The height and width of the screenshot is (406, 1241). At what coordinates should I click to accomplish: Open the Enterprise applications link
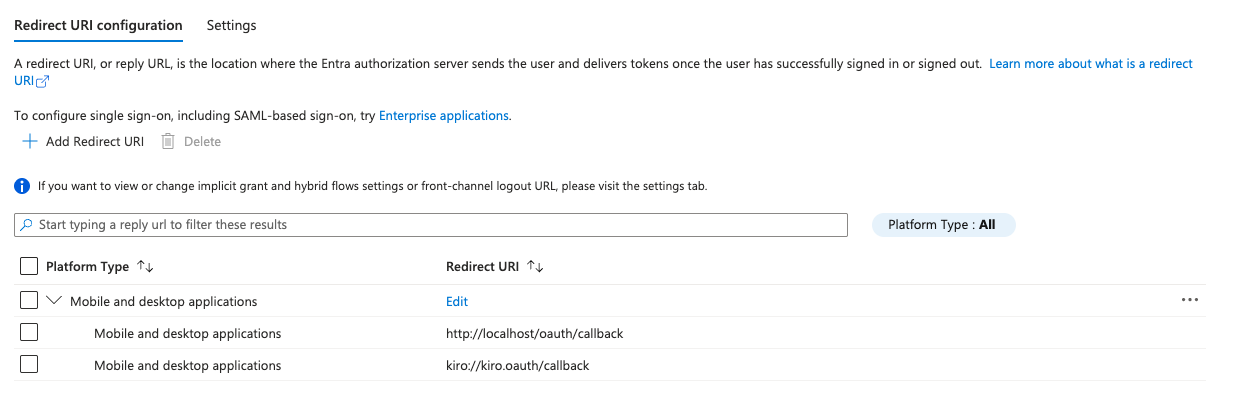pyautogui.click(x=443, y=116)
